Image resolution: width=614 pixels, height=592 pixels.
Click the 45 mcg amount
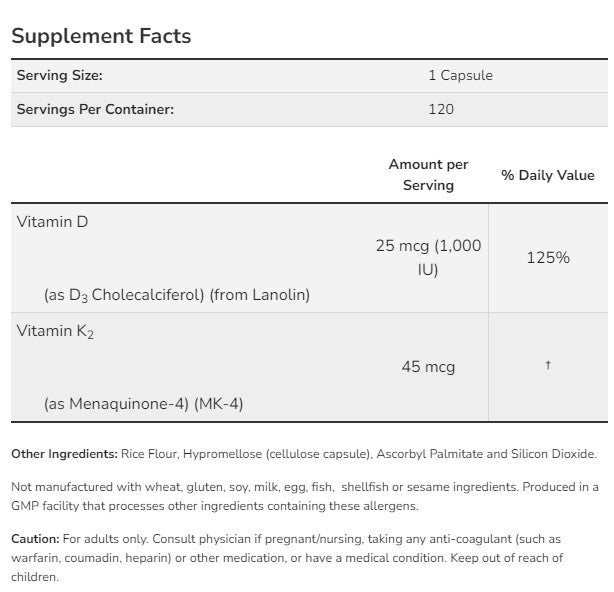click(x=428, y=367)
